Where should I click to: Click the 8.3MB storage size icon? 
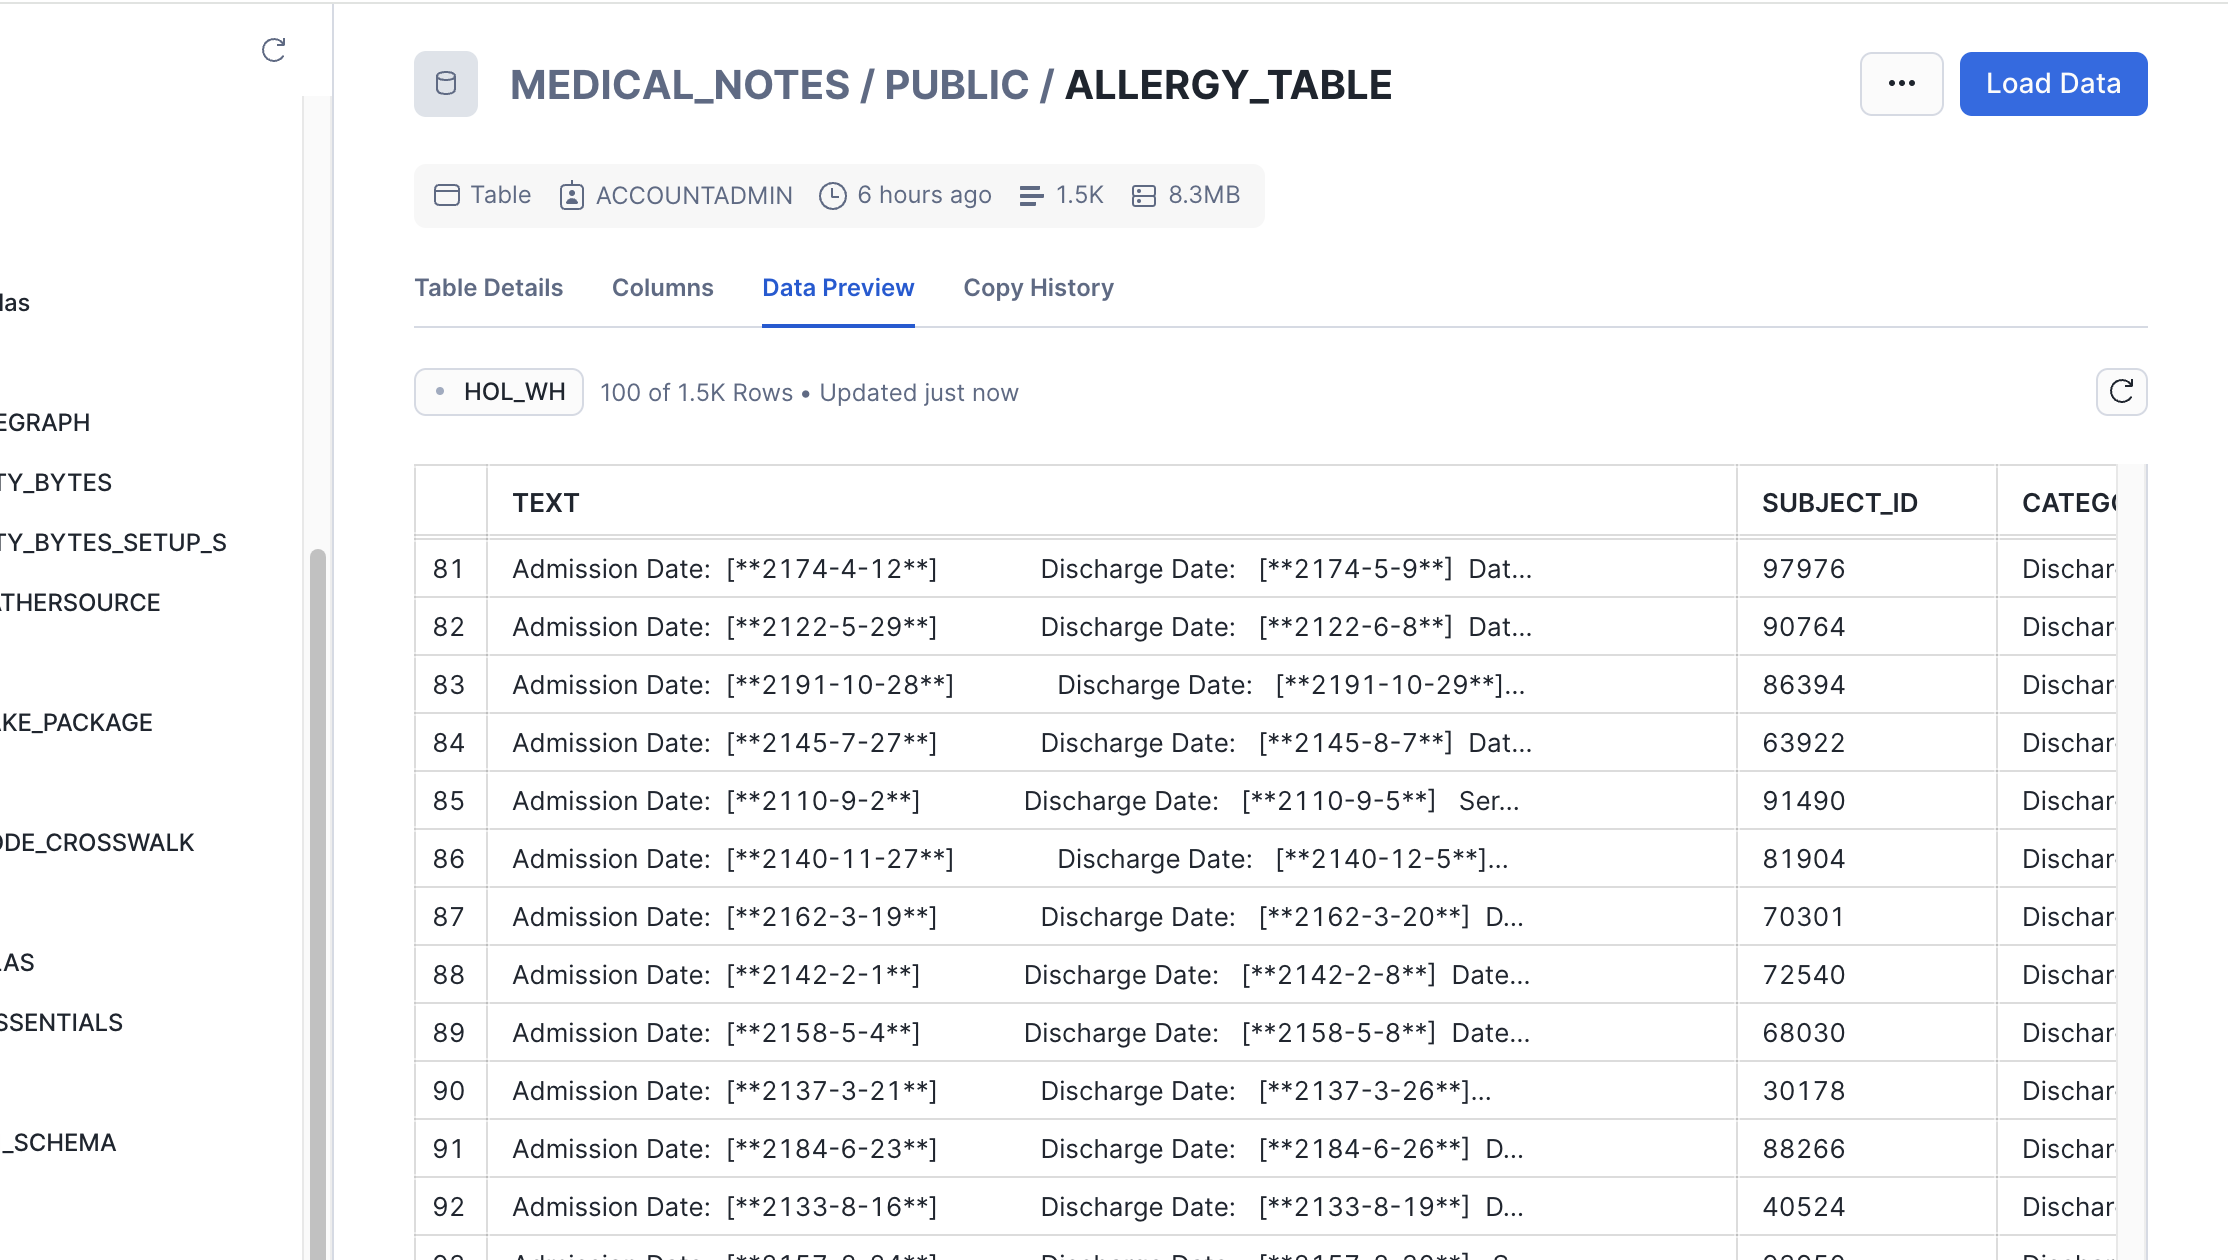[x=1144, y=195]
